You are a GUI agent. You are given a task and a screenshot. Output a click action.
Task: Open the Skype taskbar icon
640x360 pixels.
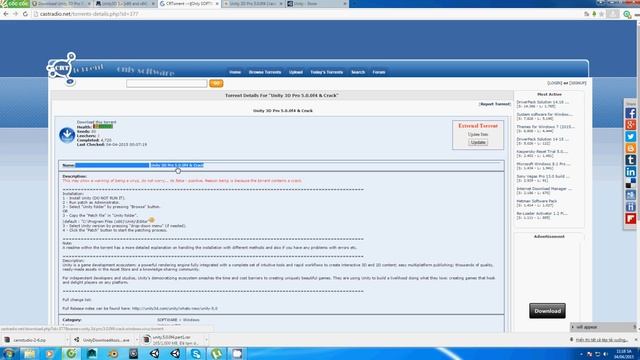(196, 353)
